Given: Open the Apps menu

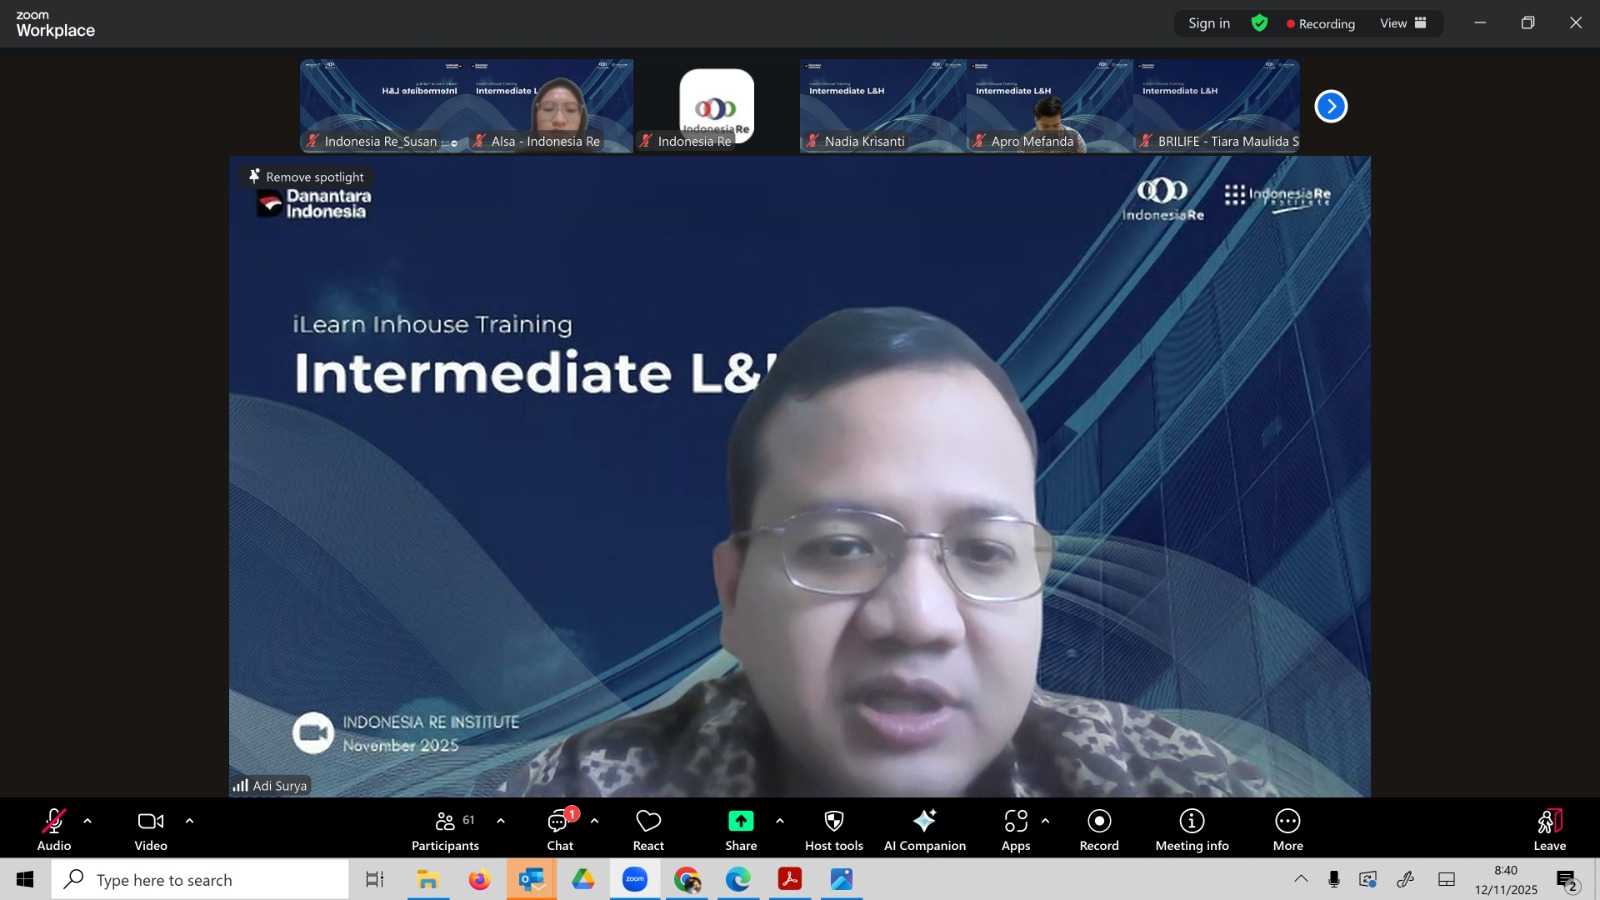Looking at the screenshot, I should pos(1016,830).
